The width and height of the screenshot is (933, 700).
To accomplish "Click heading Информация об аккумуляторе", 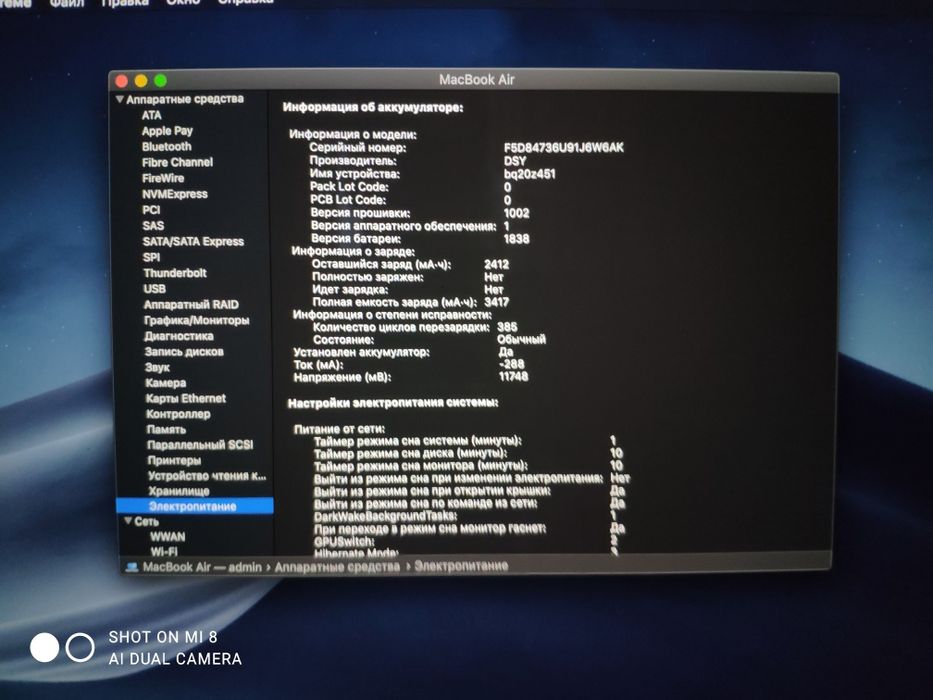I will pyautogui.click(x=373, y=108).
